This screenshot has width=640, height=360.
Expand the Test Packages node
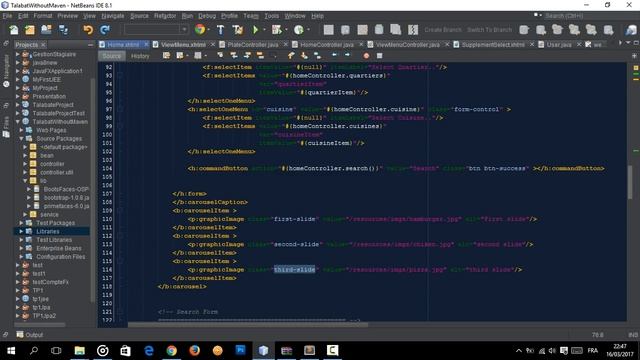coord(21,223)
